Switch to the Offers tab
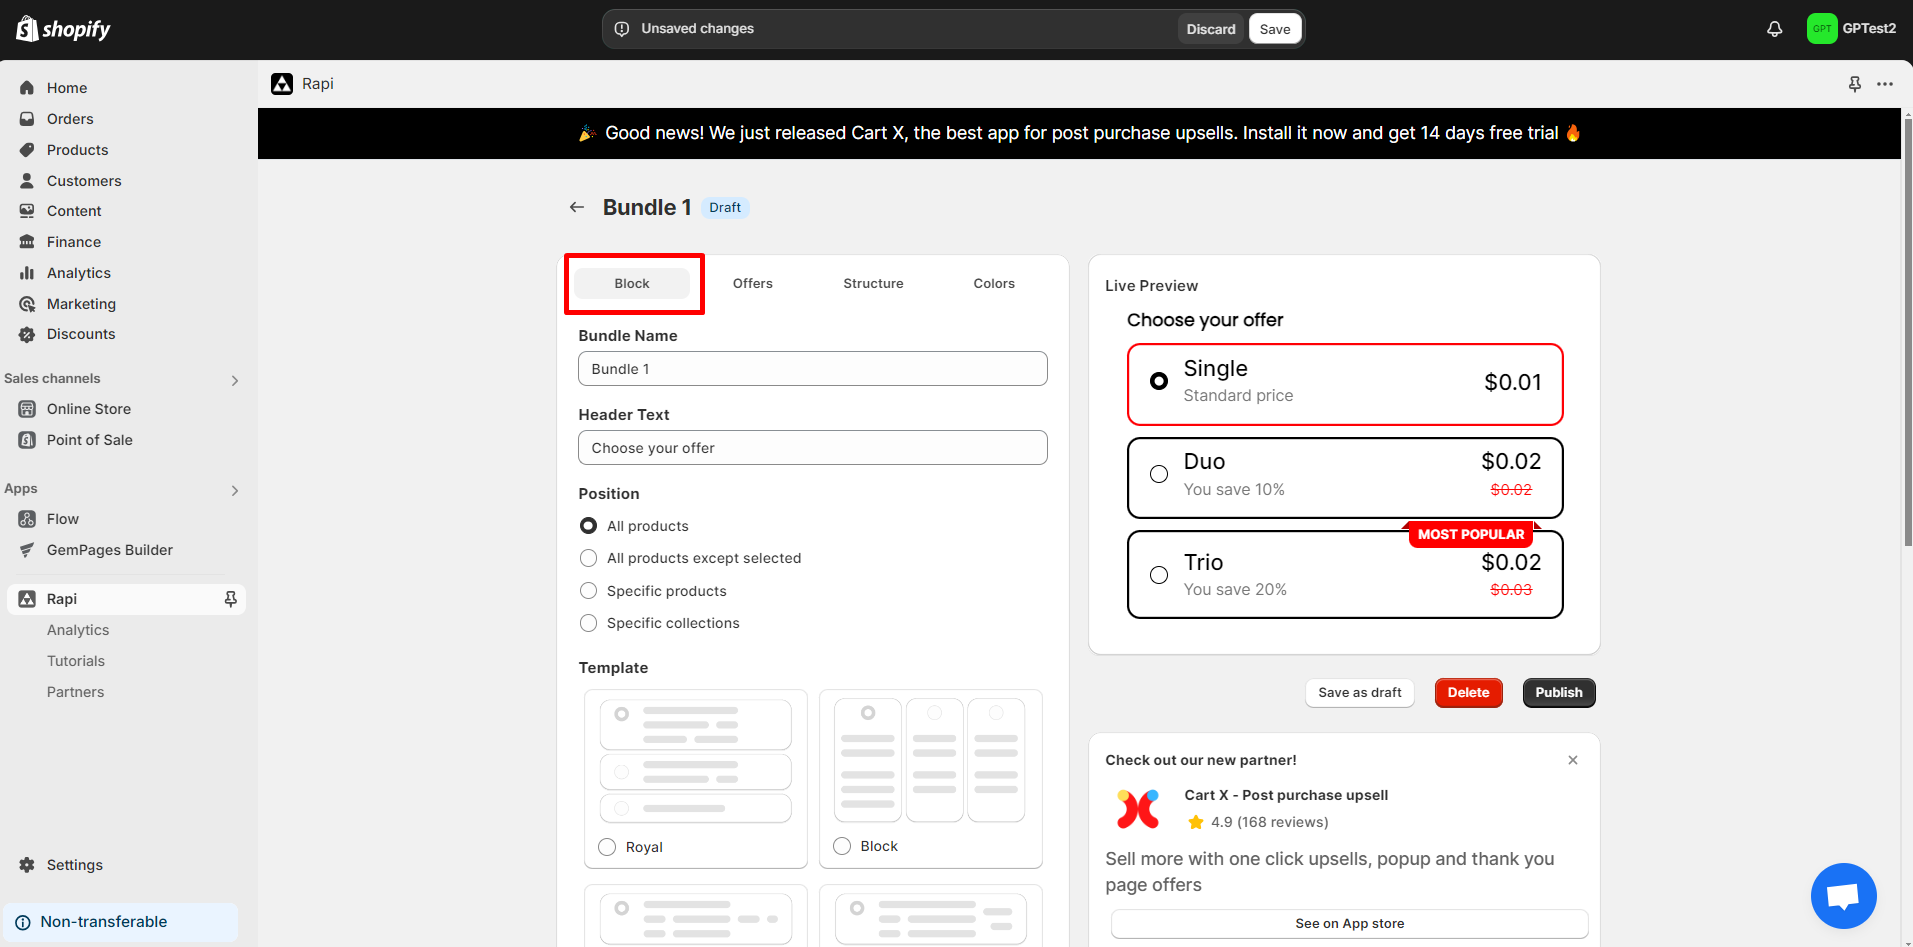 [x=752, y=283]
